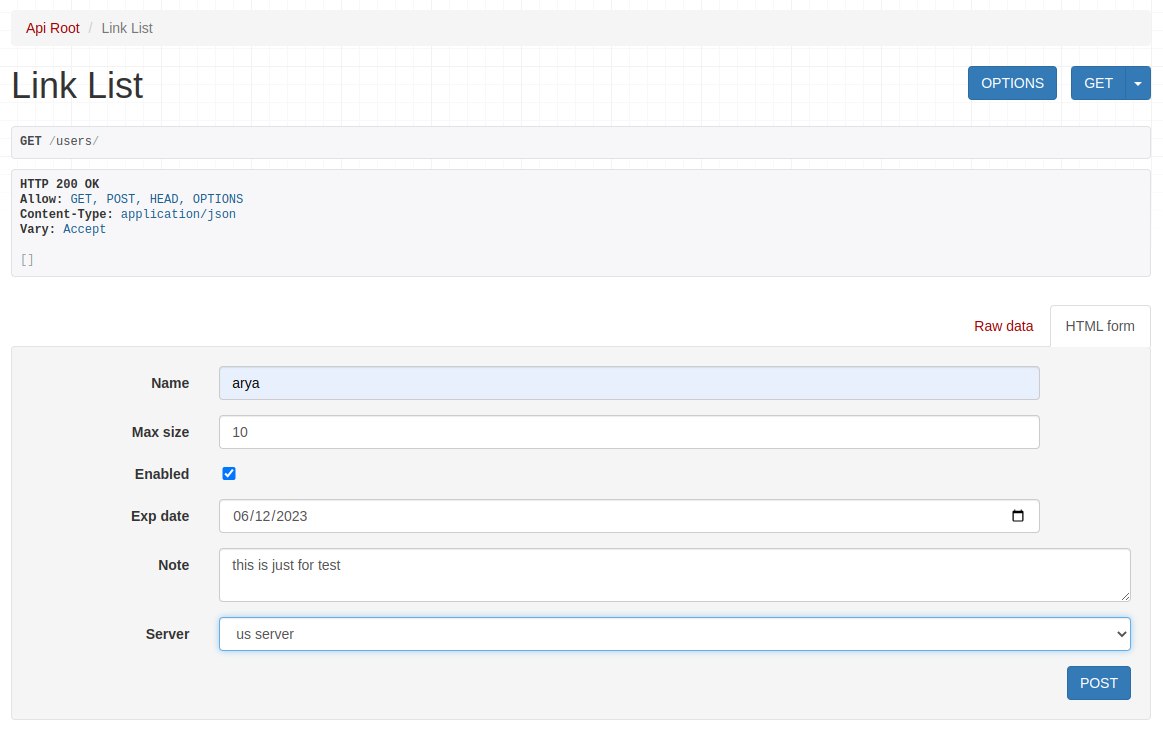Select the HTML form tab

coord(1100,326)
